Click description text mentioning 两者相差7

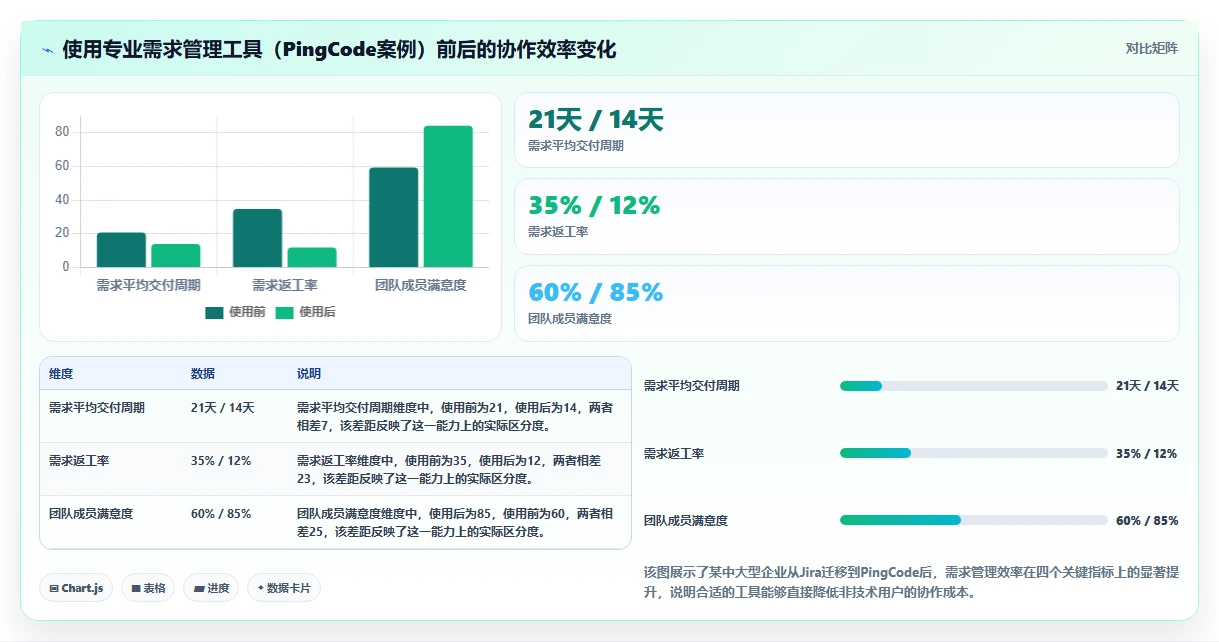[455, 416]
